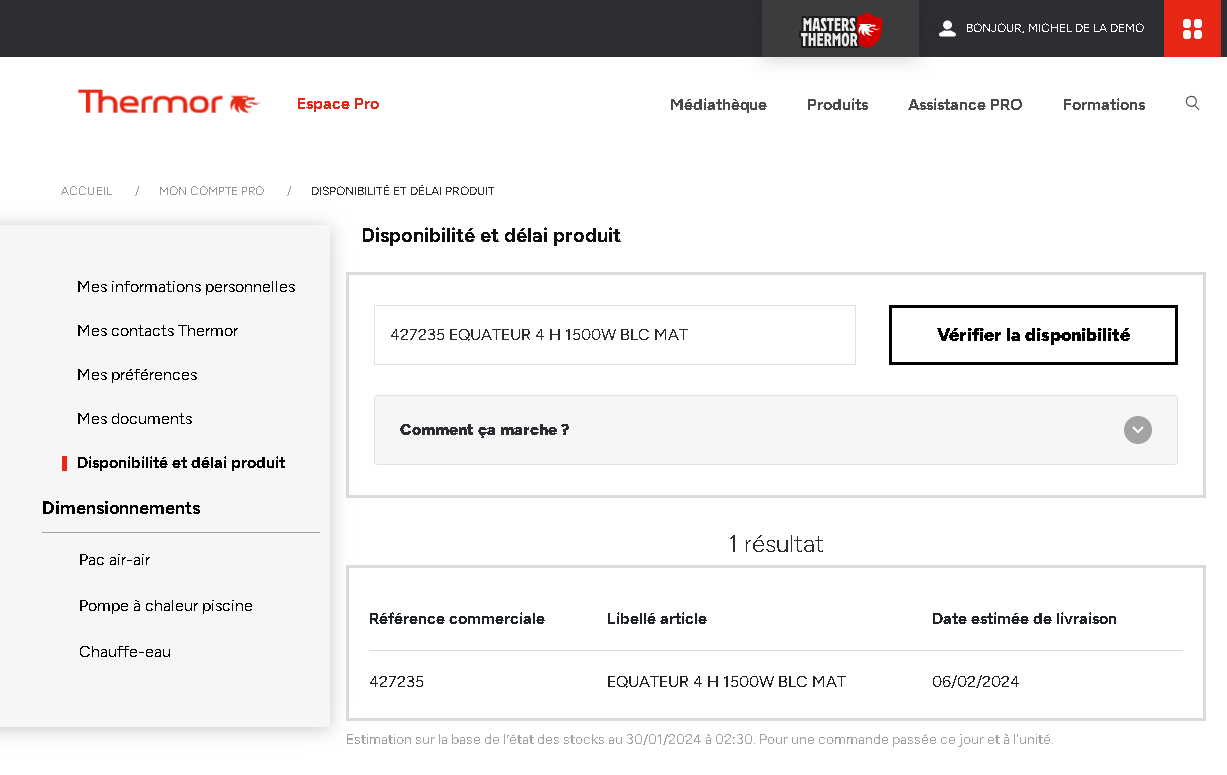Open Mes contacts Thermor

pos(158,331)
